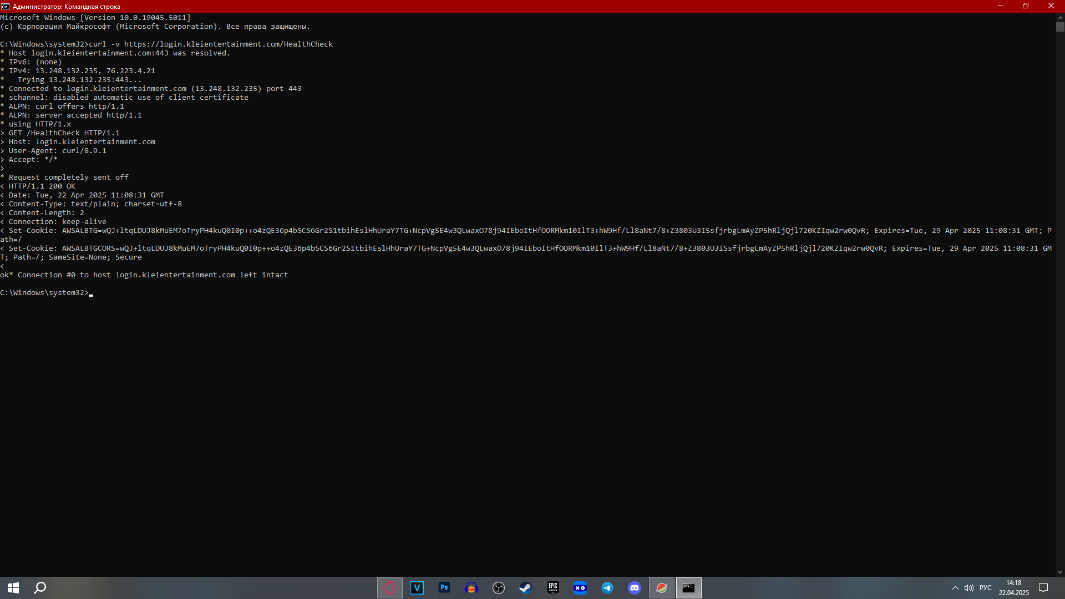Launch Steam from the taskbar
The height and width of the screenshot is (599, 1065).
point(526,588)
